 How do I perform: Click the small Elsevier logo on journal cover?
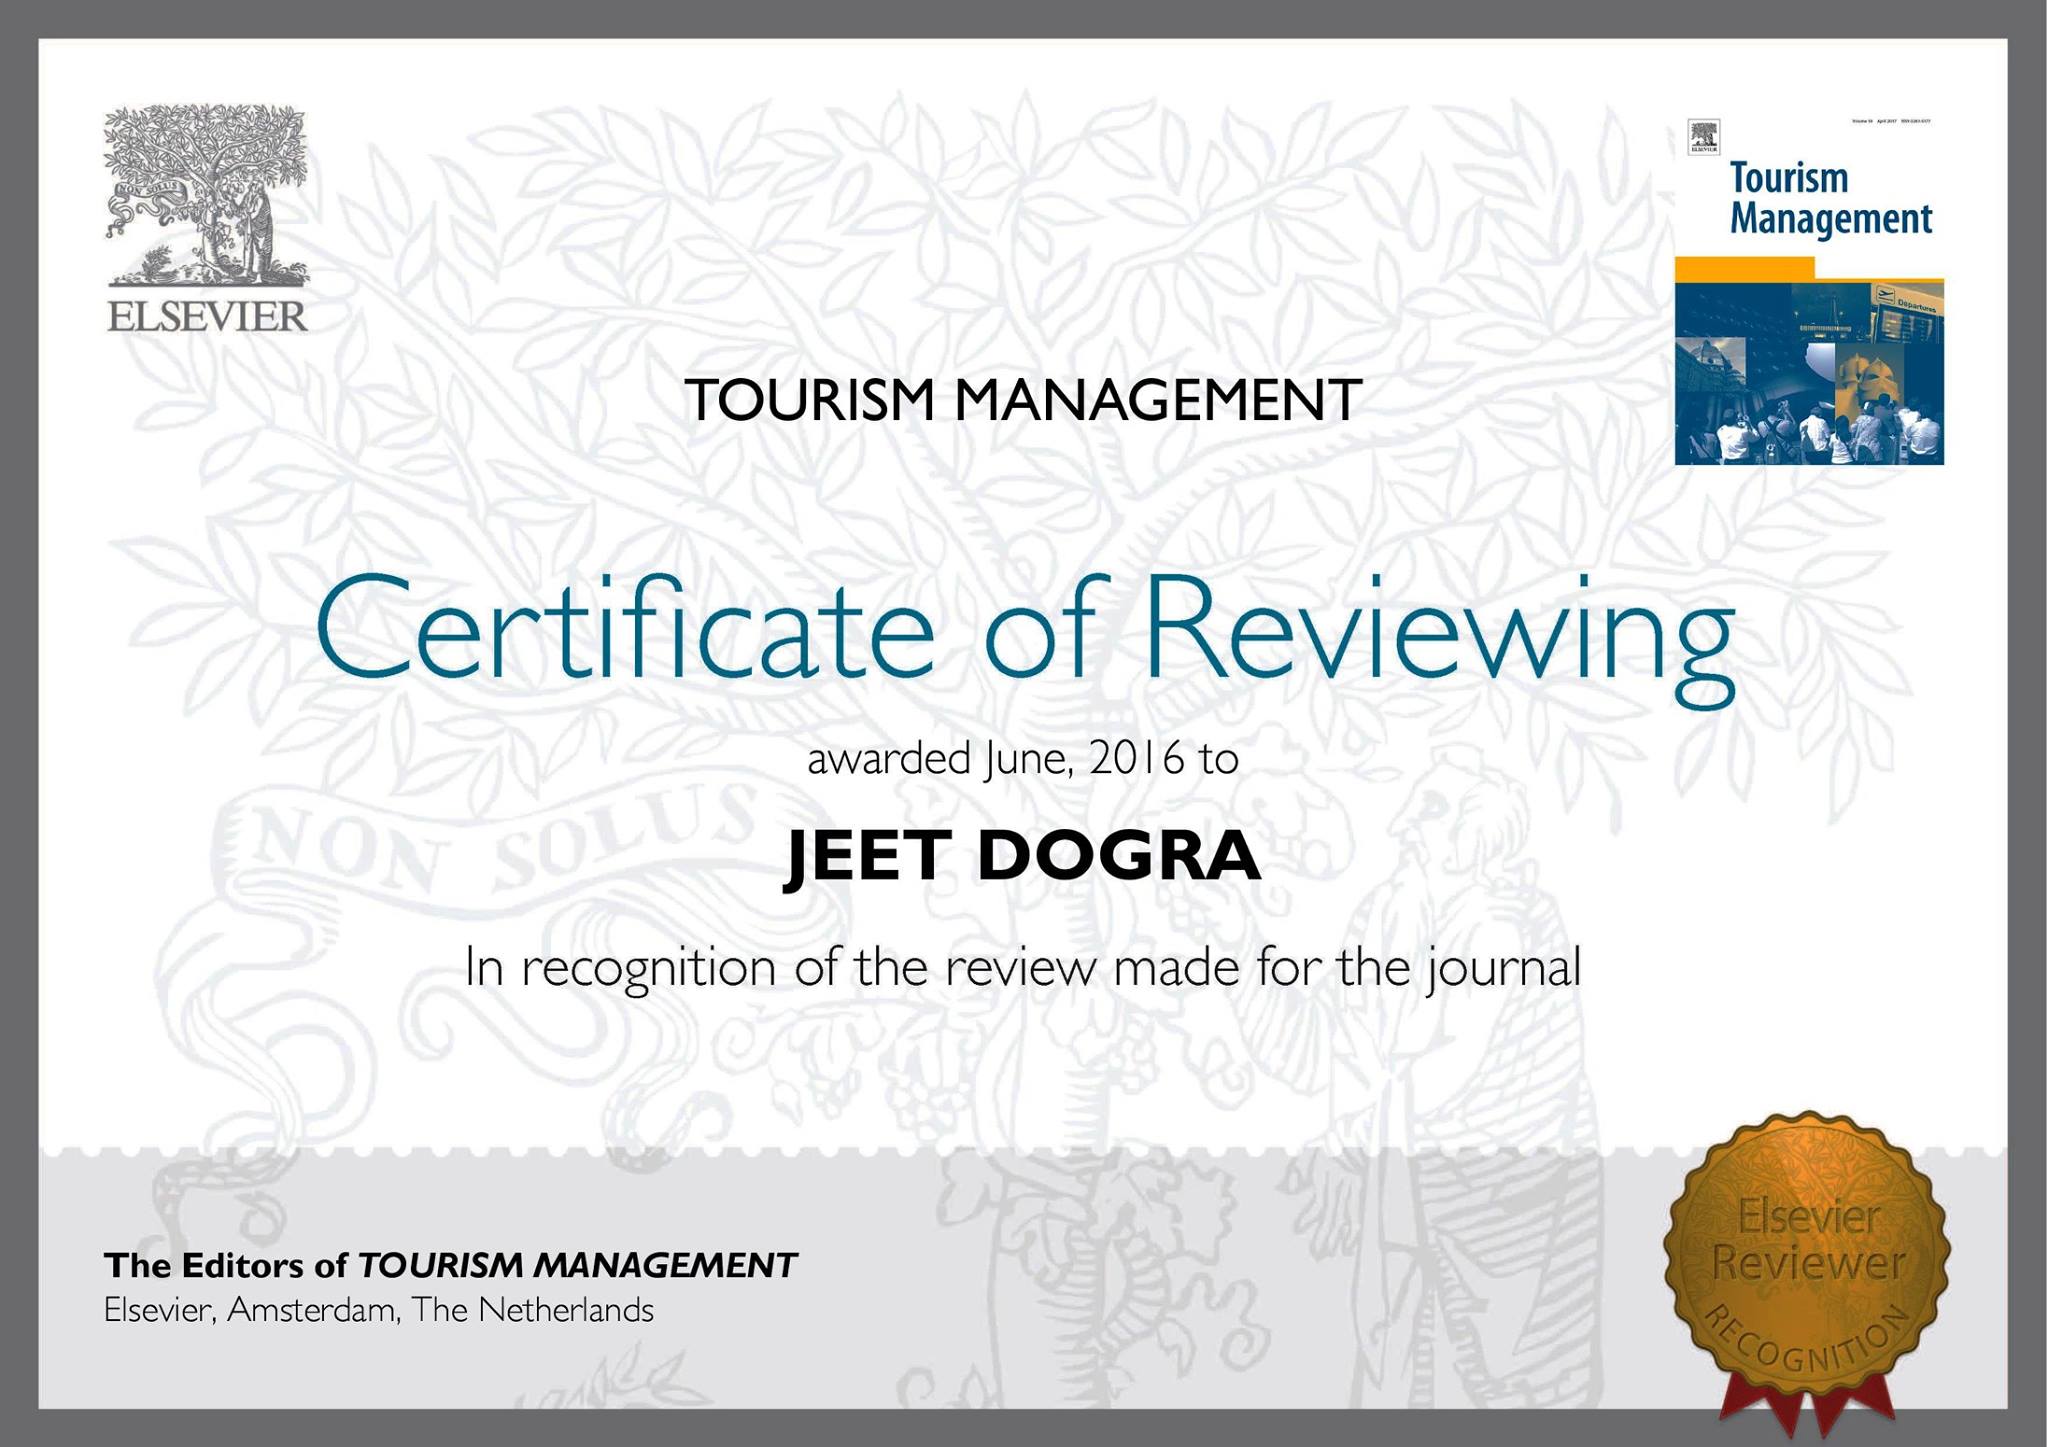tap(1704, 137)
